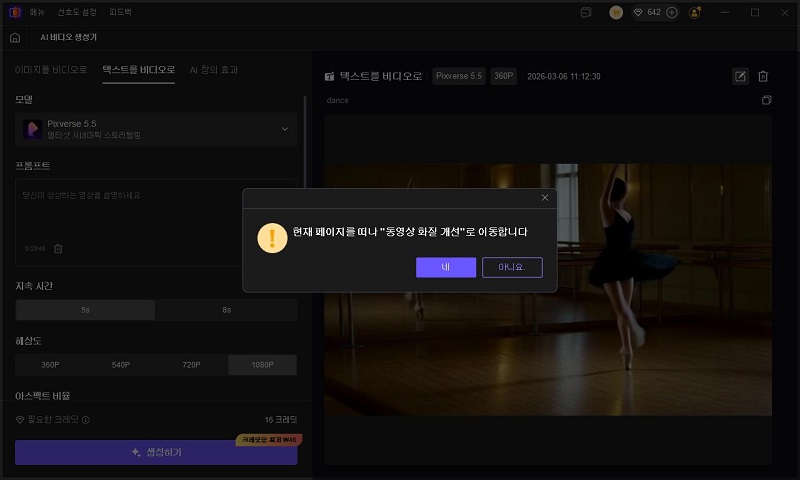Clear prompt with trash icon
The height and width of the screenshot is (480, 800).
(x=58, y=248)
